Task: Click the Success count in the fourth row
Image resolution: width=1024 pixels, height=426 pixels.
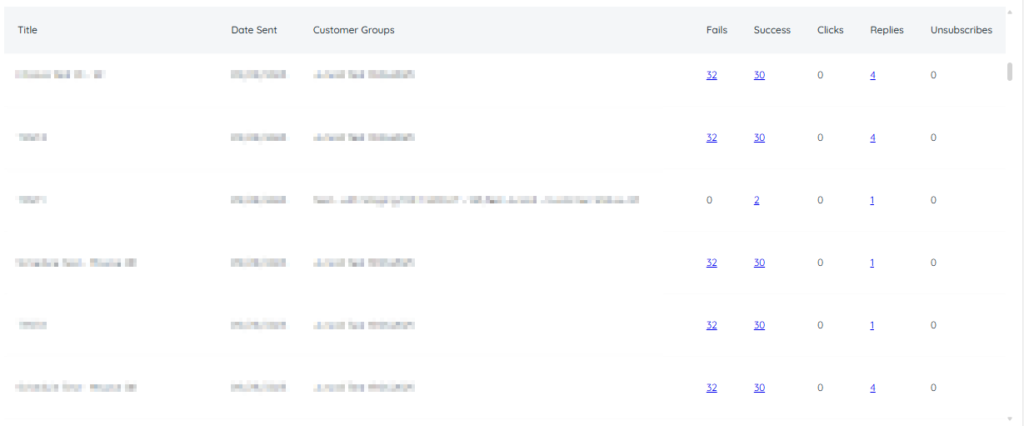Action: pyautogui.click(x=759, y=263)
